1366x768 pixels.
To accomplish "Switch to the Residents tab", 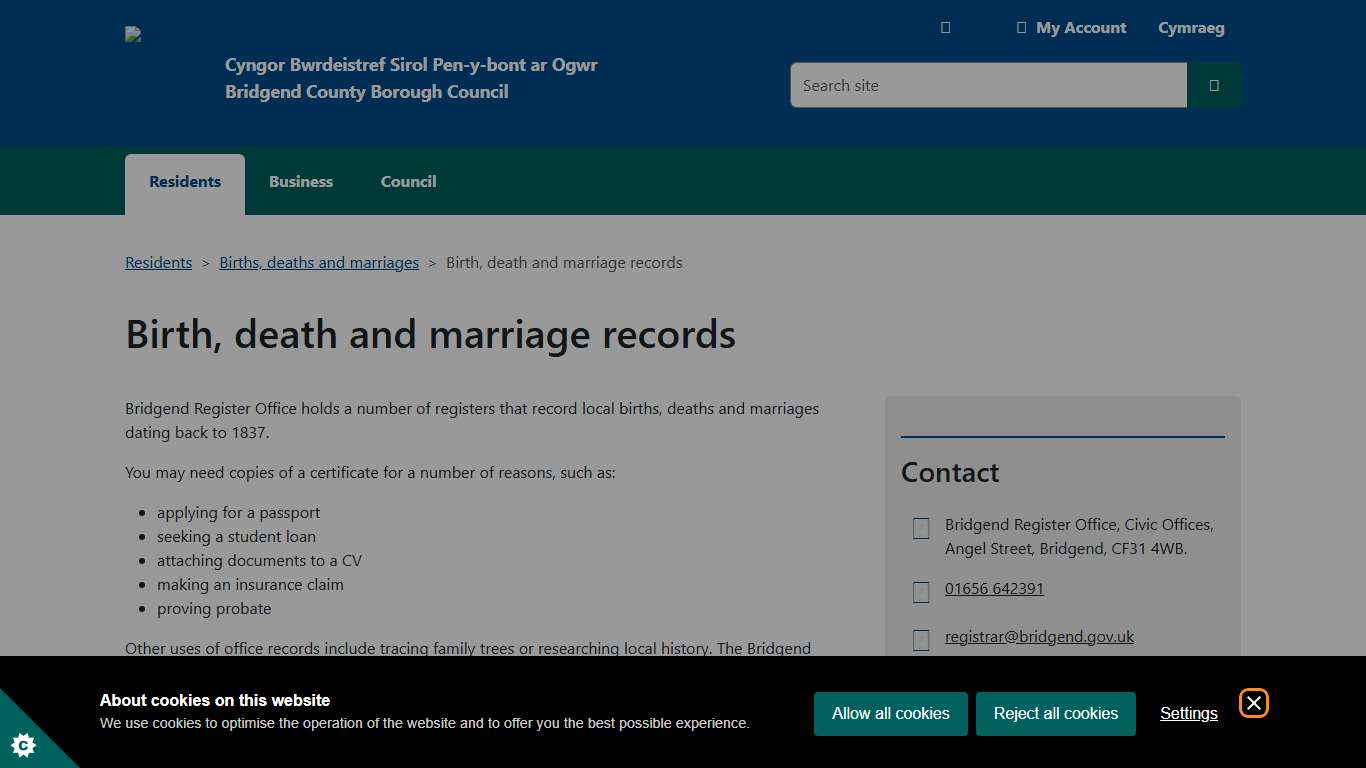I will [x=184, y=181].
